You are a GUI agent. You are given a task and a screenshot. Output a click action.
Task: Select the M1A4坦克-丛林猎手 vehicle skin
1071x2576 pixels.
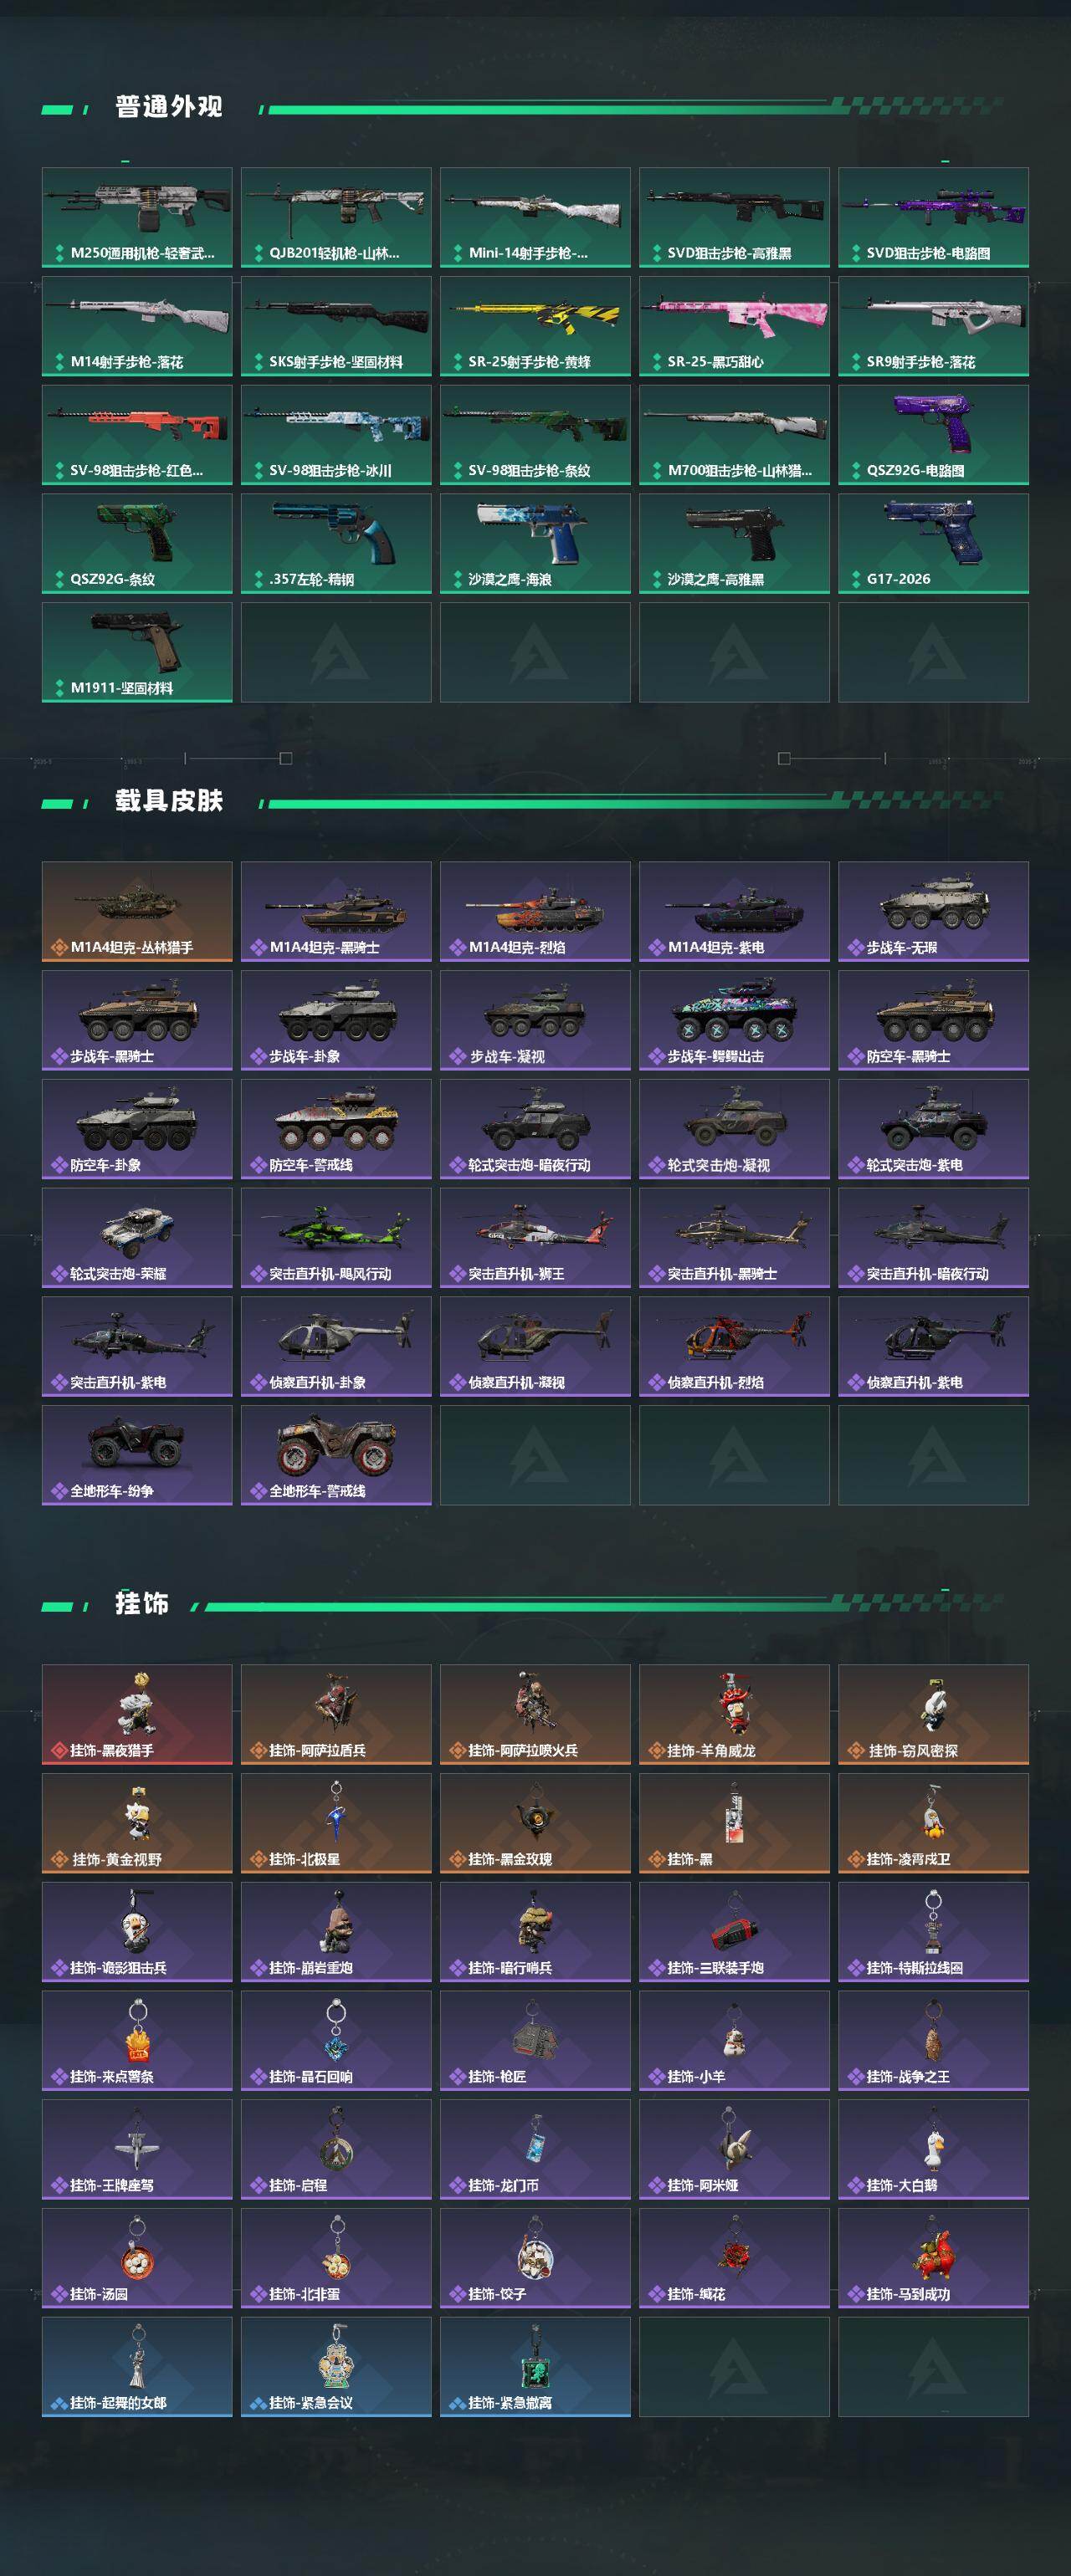click(x=137, y=912)
